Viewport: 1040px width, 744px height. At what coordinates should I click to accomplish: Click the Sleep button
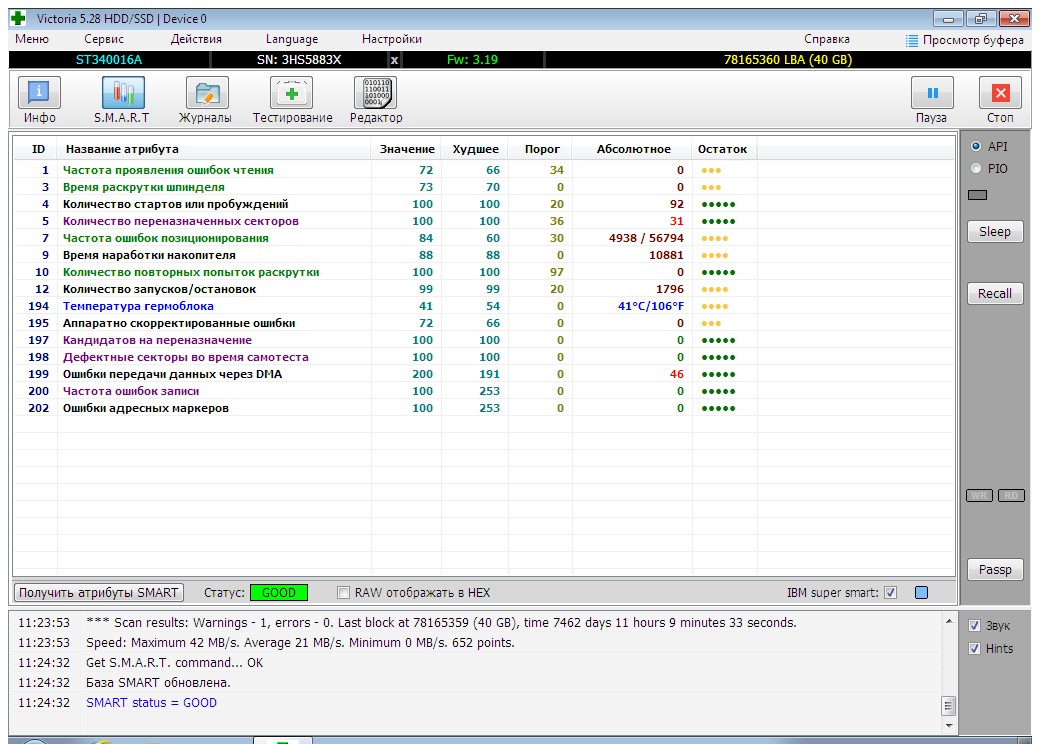(995, 231)
